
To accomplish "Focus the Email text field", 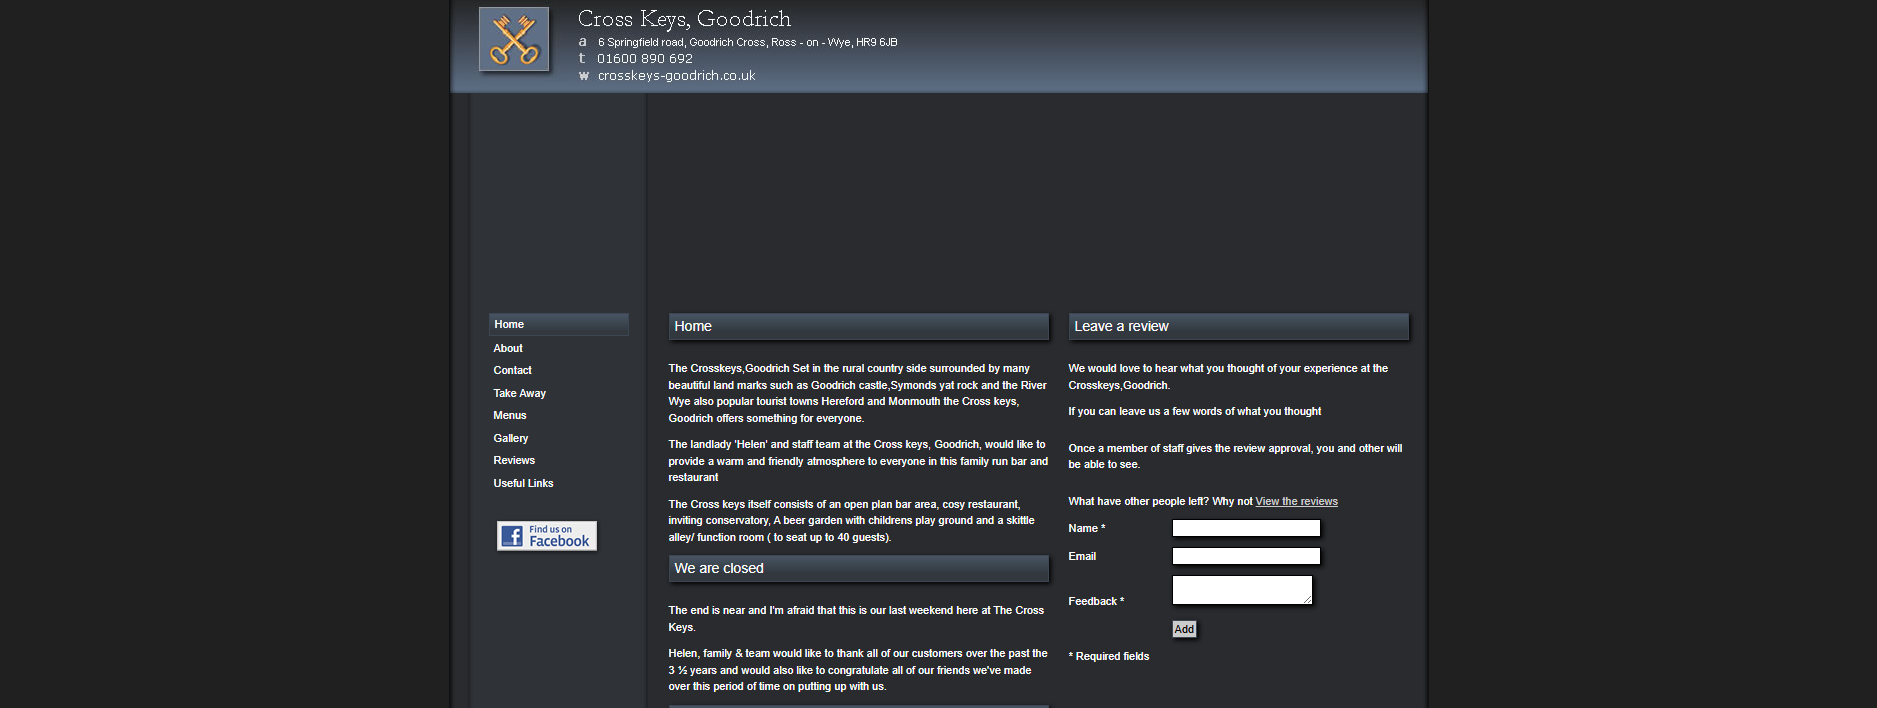I will tap(1246, 556).
